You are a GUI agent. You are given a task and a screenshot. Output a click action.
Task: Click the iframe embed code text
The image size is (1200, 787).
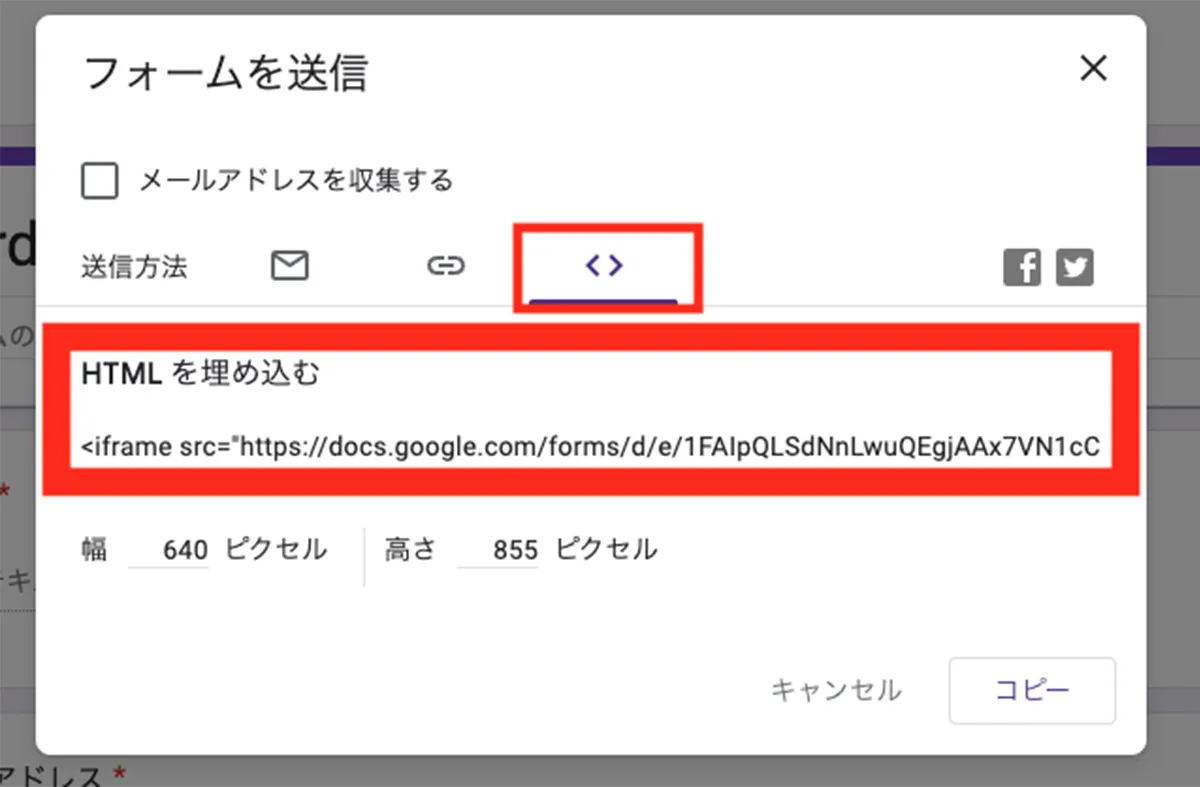coord(590,447)
